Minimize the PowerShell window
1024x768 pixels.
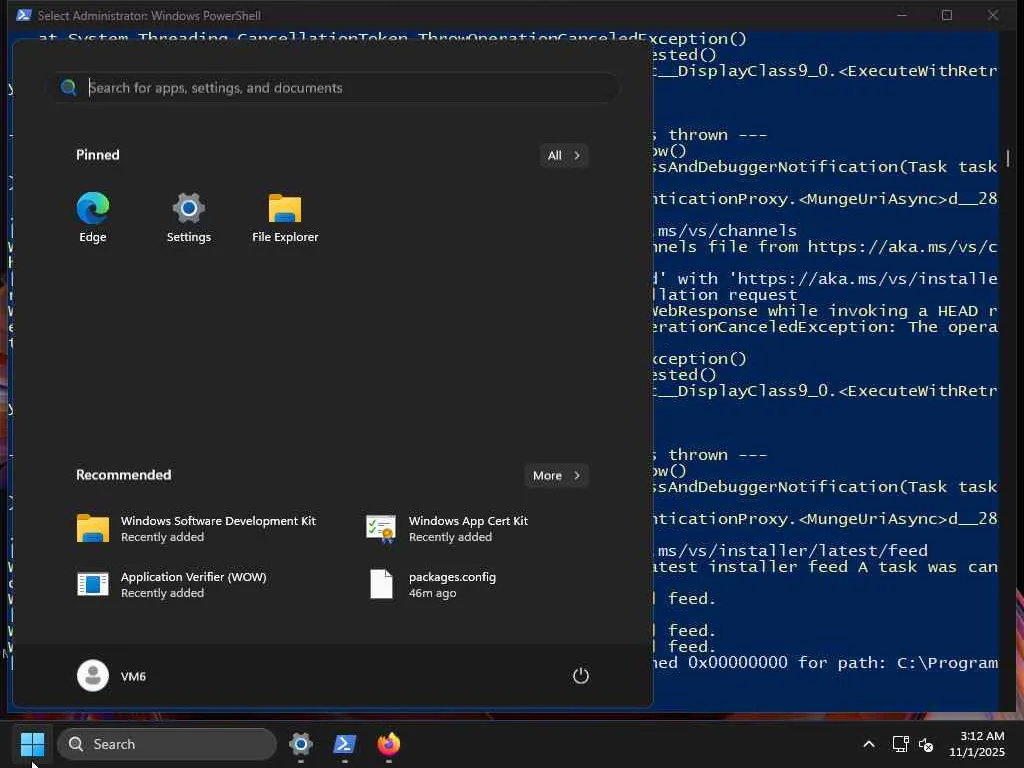[902, 15]
